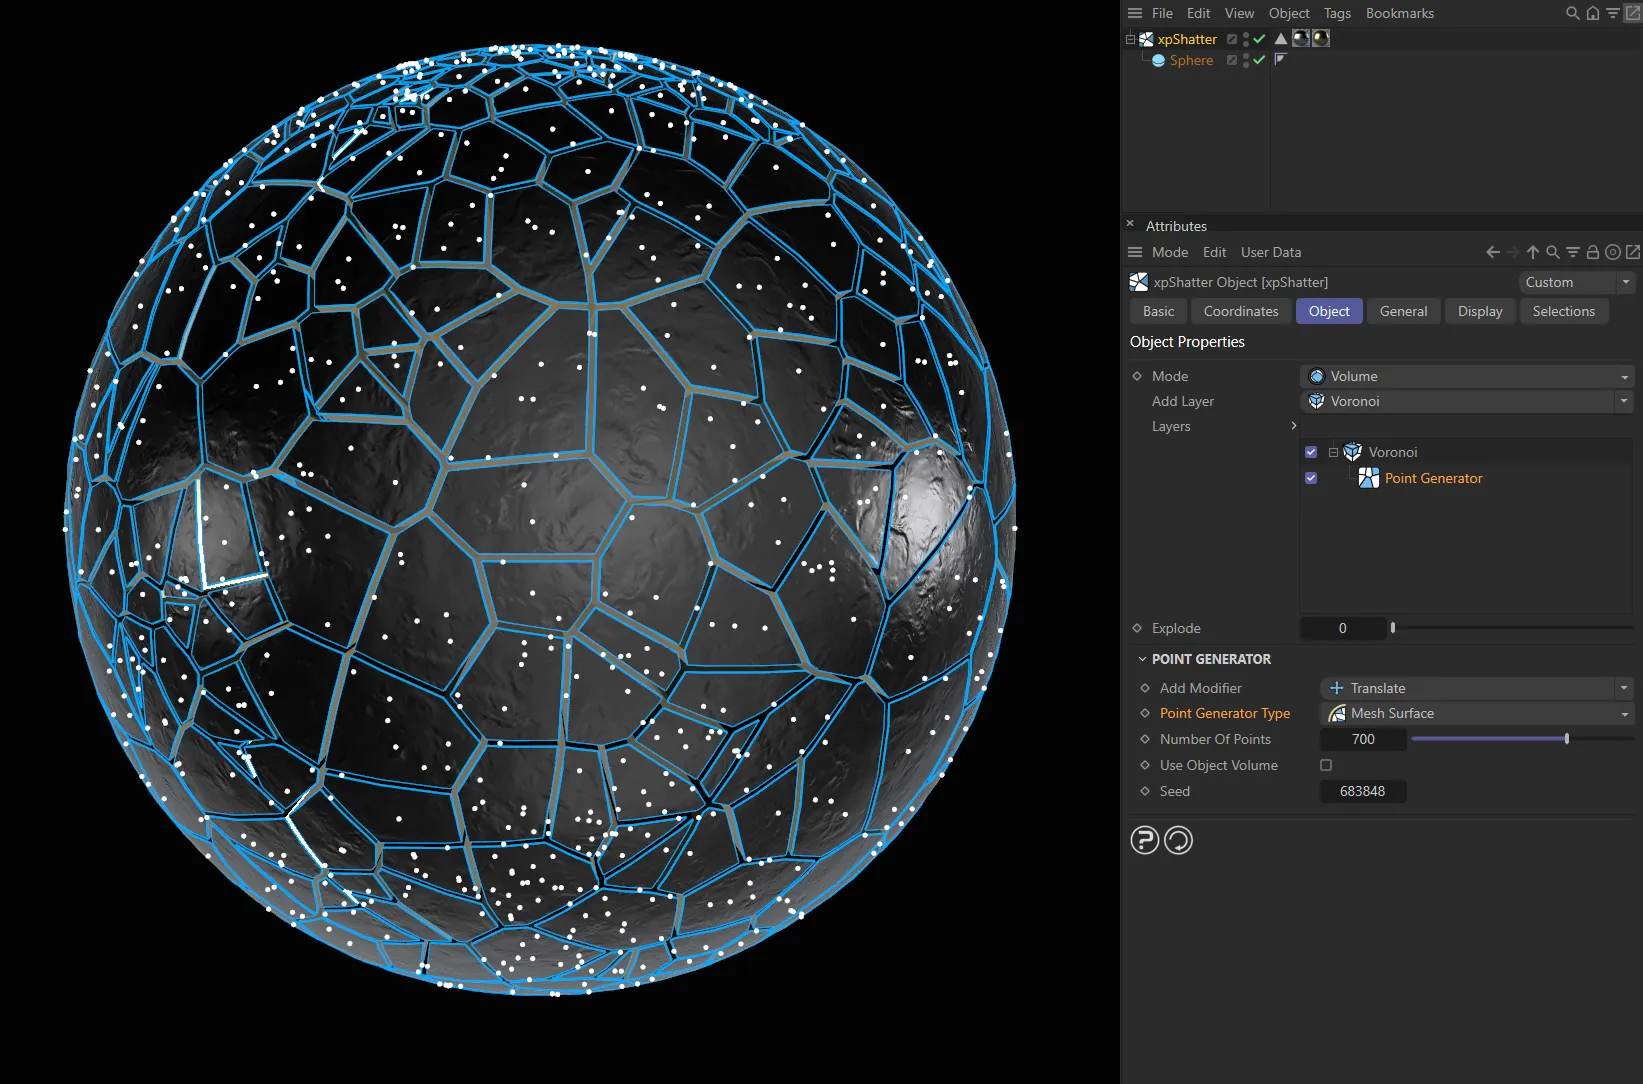Viewport: 1643px width, 1084px height.
Task: Click the Selections tab button
Action: (x=1563, y=311)
